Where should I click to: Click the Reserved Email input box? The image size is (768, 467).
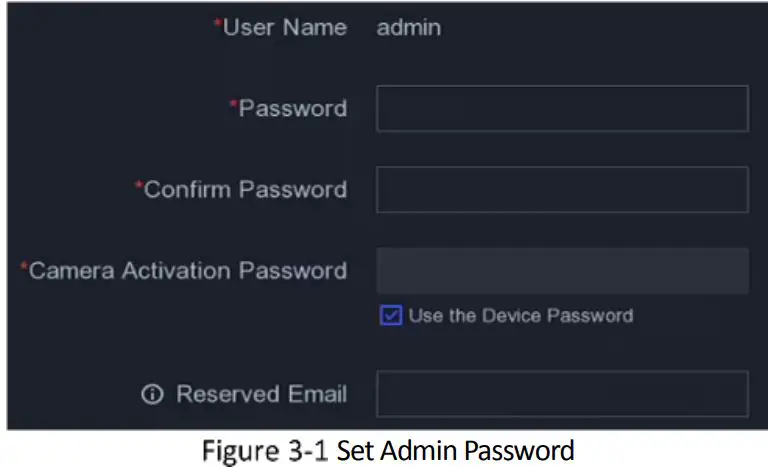[562, 394]
